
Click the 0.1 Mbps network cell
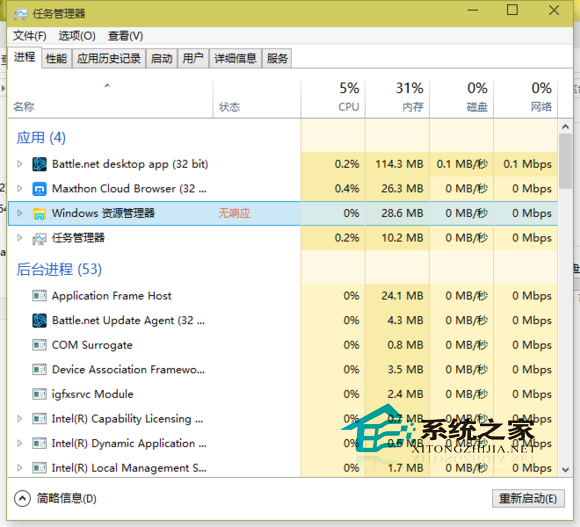(527, 164)
